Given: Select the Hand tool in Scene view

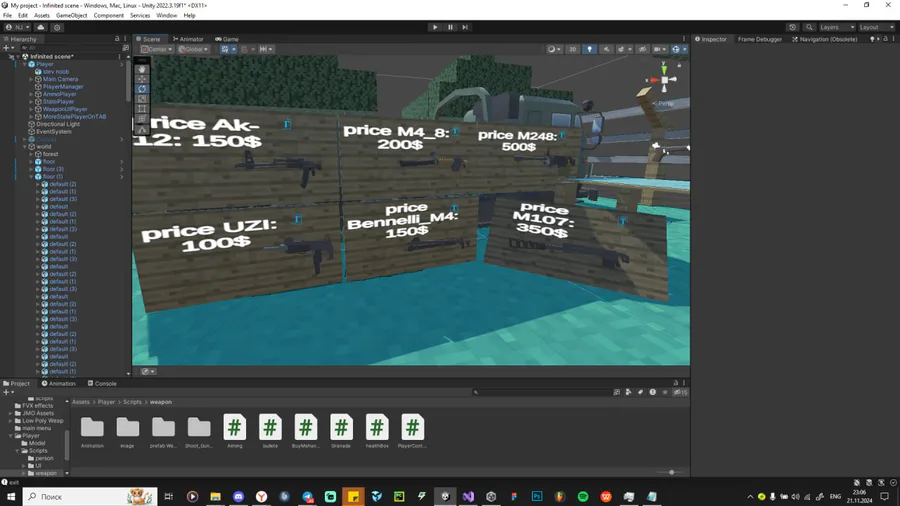Looking at the screenshot, I should tap(142, 69).
